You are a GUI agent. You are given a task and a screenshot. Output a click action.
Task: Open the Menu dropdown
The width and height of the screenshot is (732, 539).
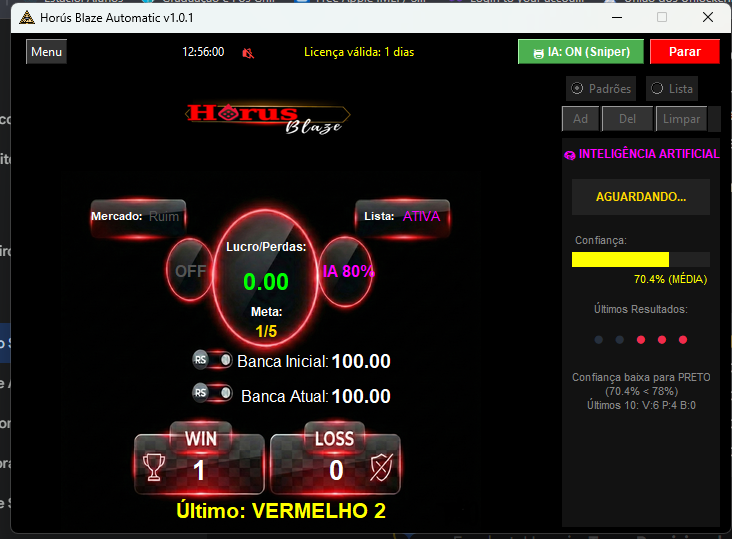tap(46, 52)
